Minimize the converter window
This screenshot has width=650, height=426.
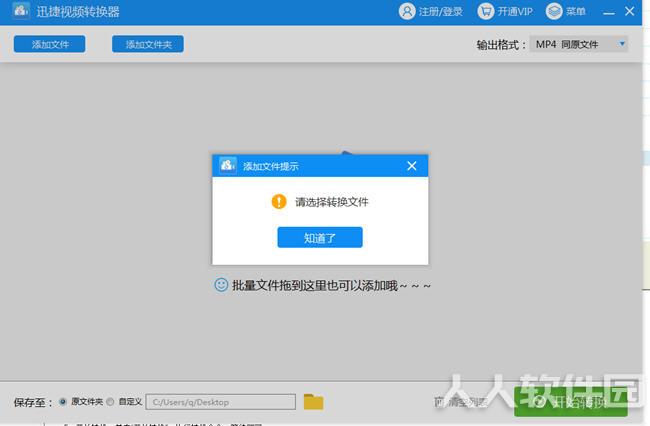609,12
